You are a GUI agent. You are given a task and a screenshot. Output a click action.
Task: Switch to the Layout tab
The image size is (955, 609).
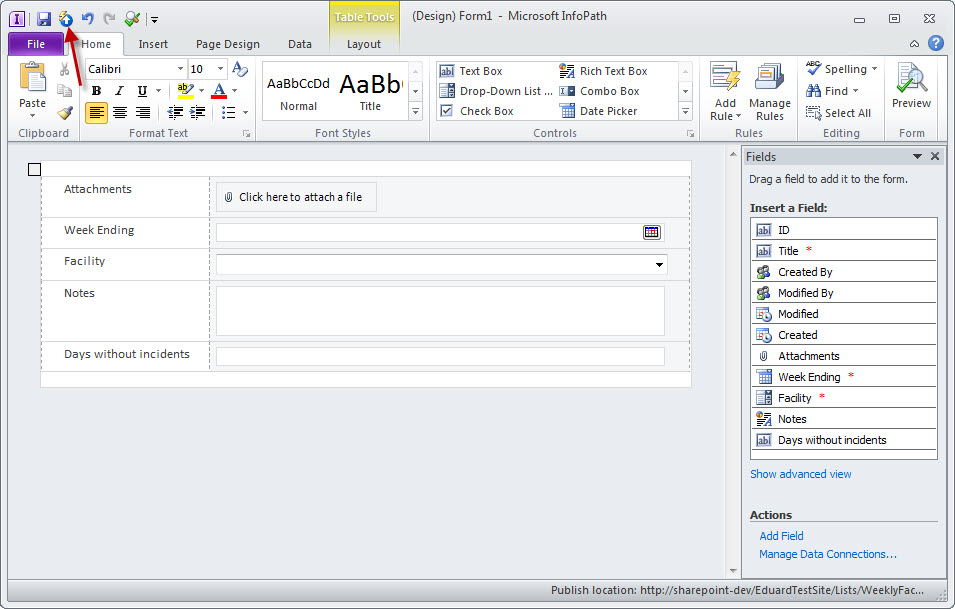pos(364,44)
